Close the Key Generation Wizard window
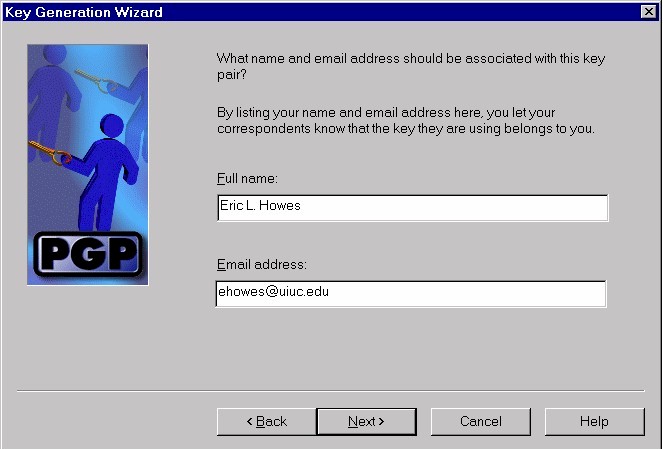 (649, 11)
